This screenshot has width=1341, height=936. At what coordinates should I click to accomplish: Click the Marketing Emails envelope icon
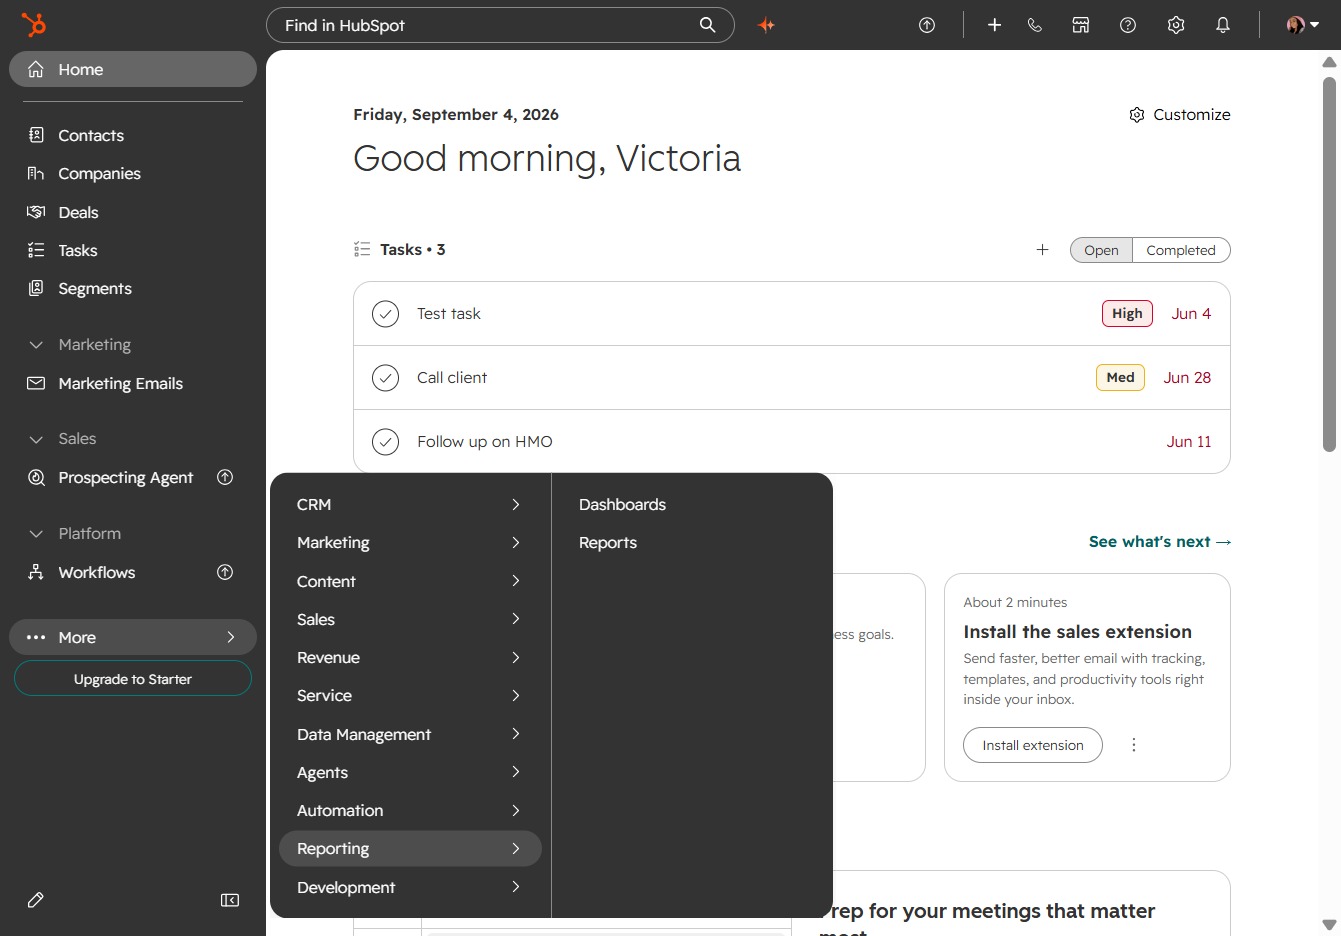click(36, 383)
